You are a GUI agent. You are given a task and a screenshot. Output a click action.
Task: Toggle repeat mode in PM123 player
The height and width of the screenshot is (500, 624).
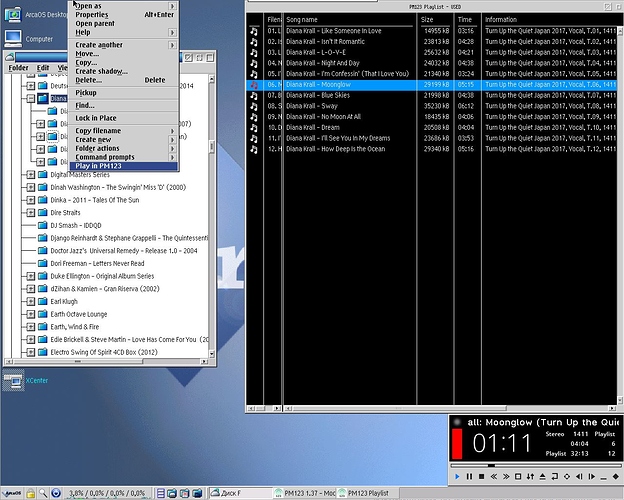(x=555, y=476)
